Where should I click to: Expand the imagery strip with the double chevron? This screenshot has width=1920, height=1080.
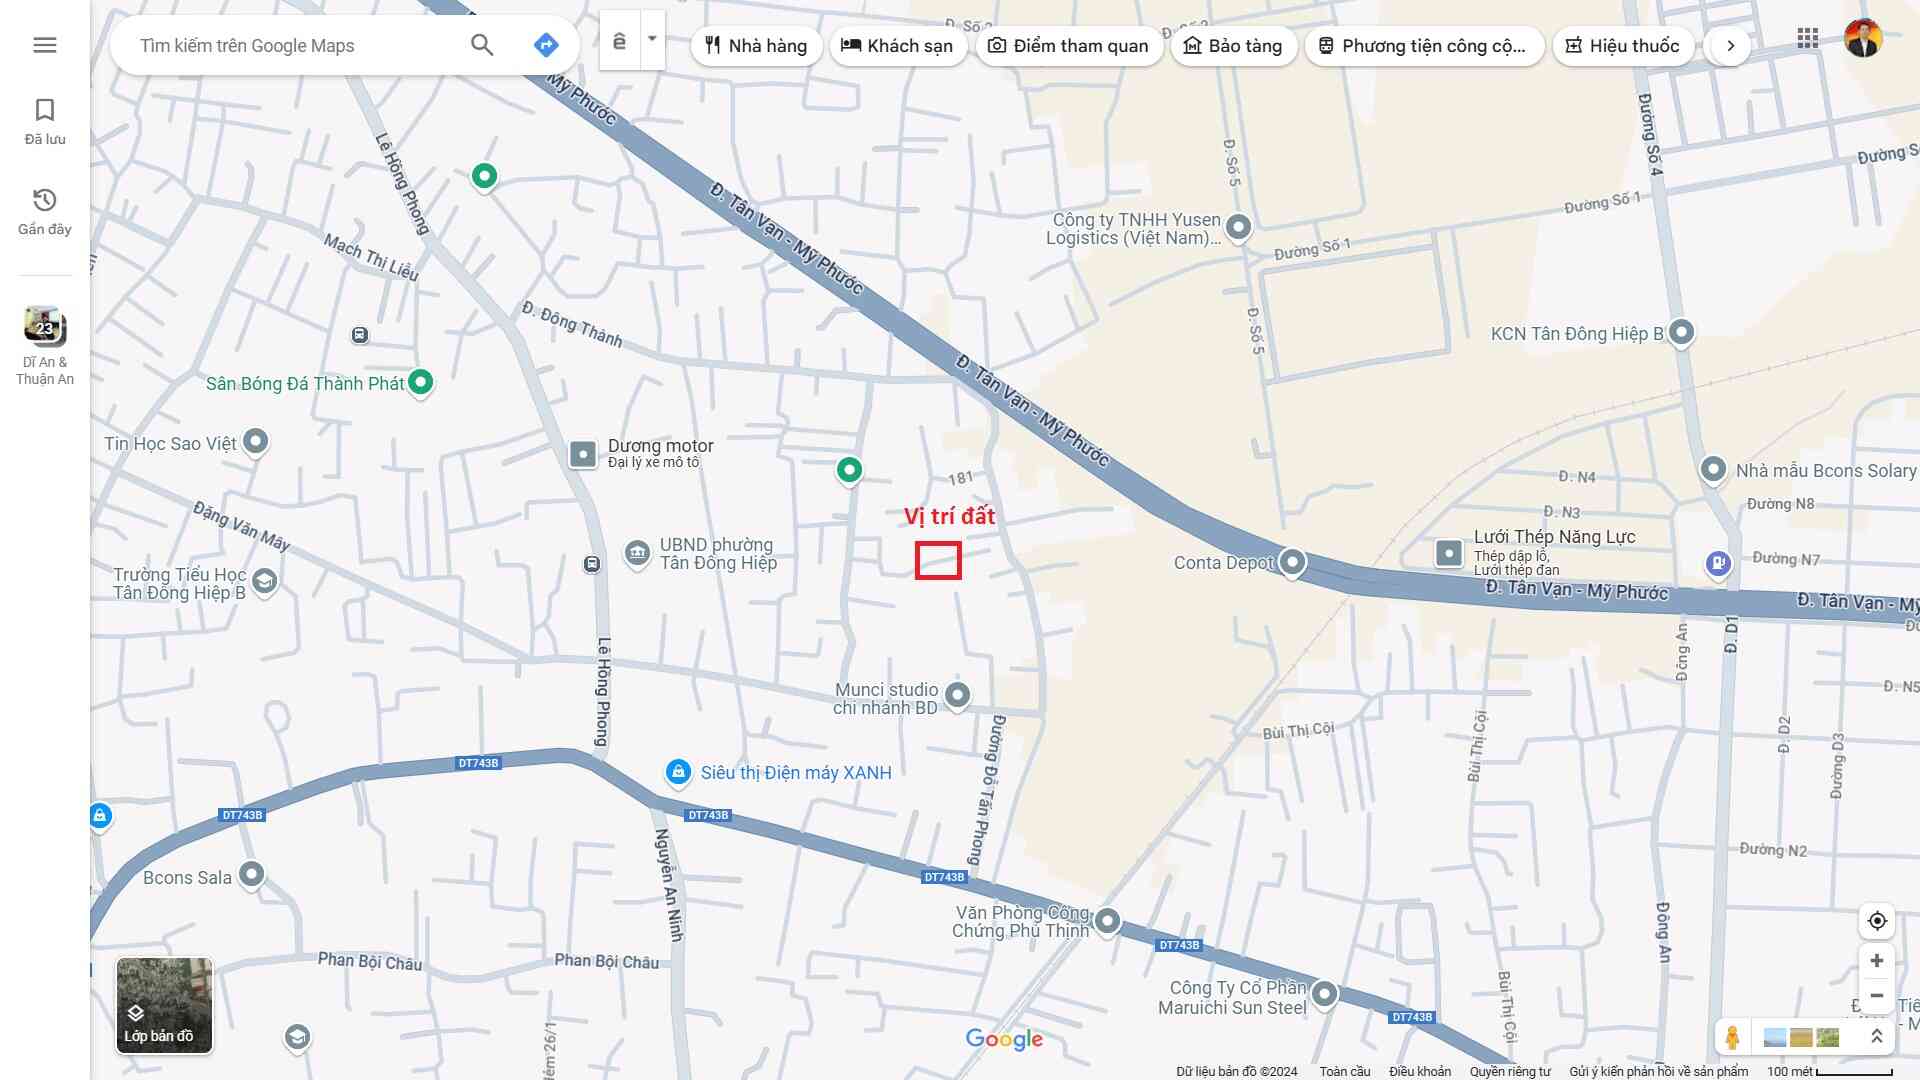(x=1876, y=1037)
